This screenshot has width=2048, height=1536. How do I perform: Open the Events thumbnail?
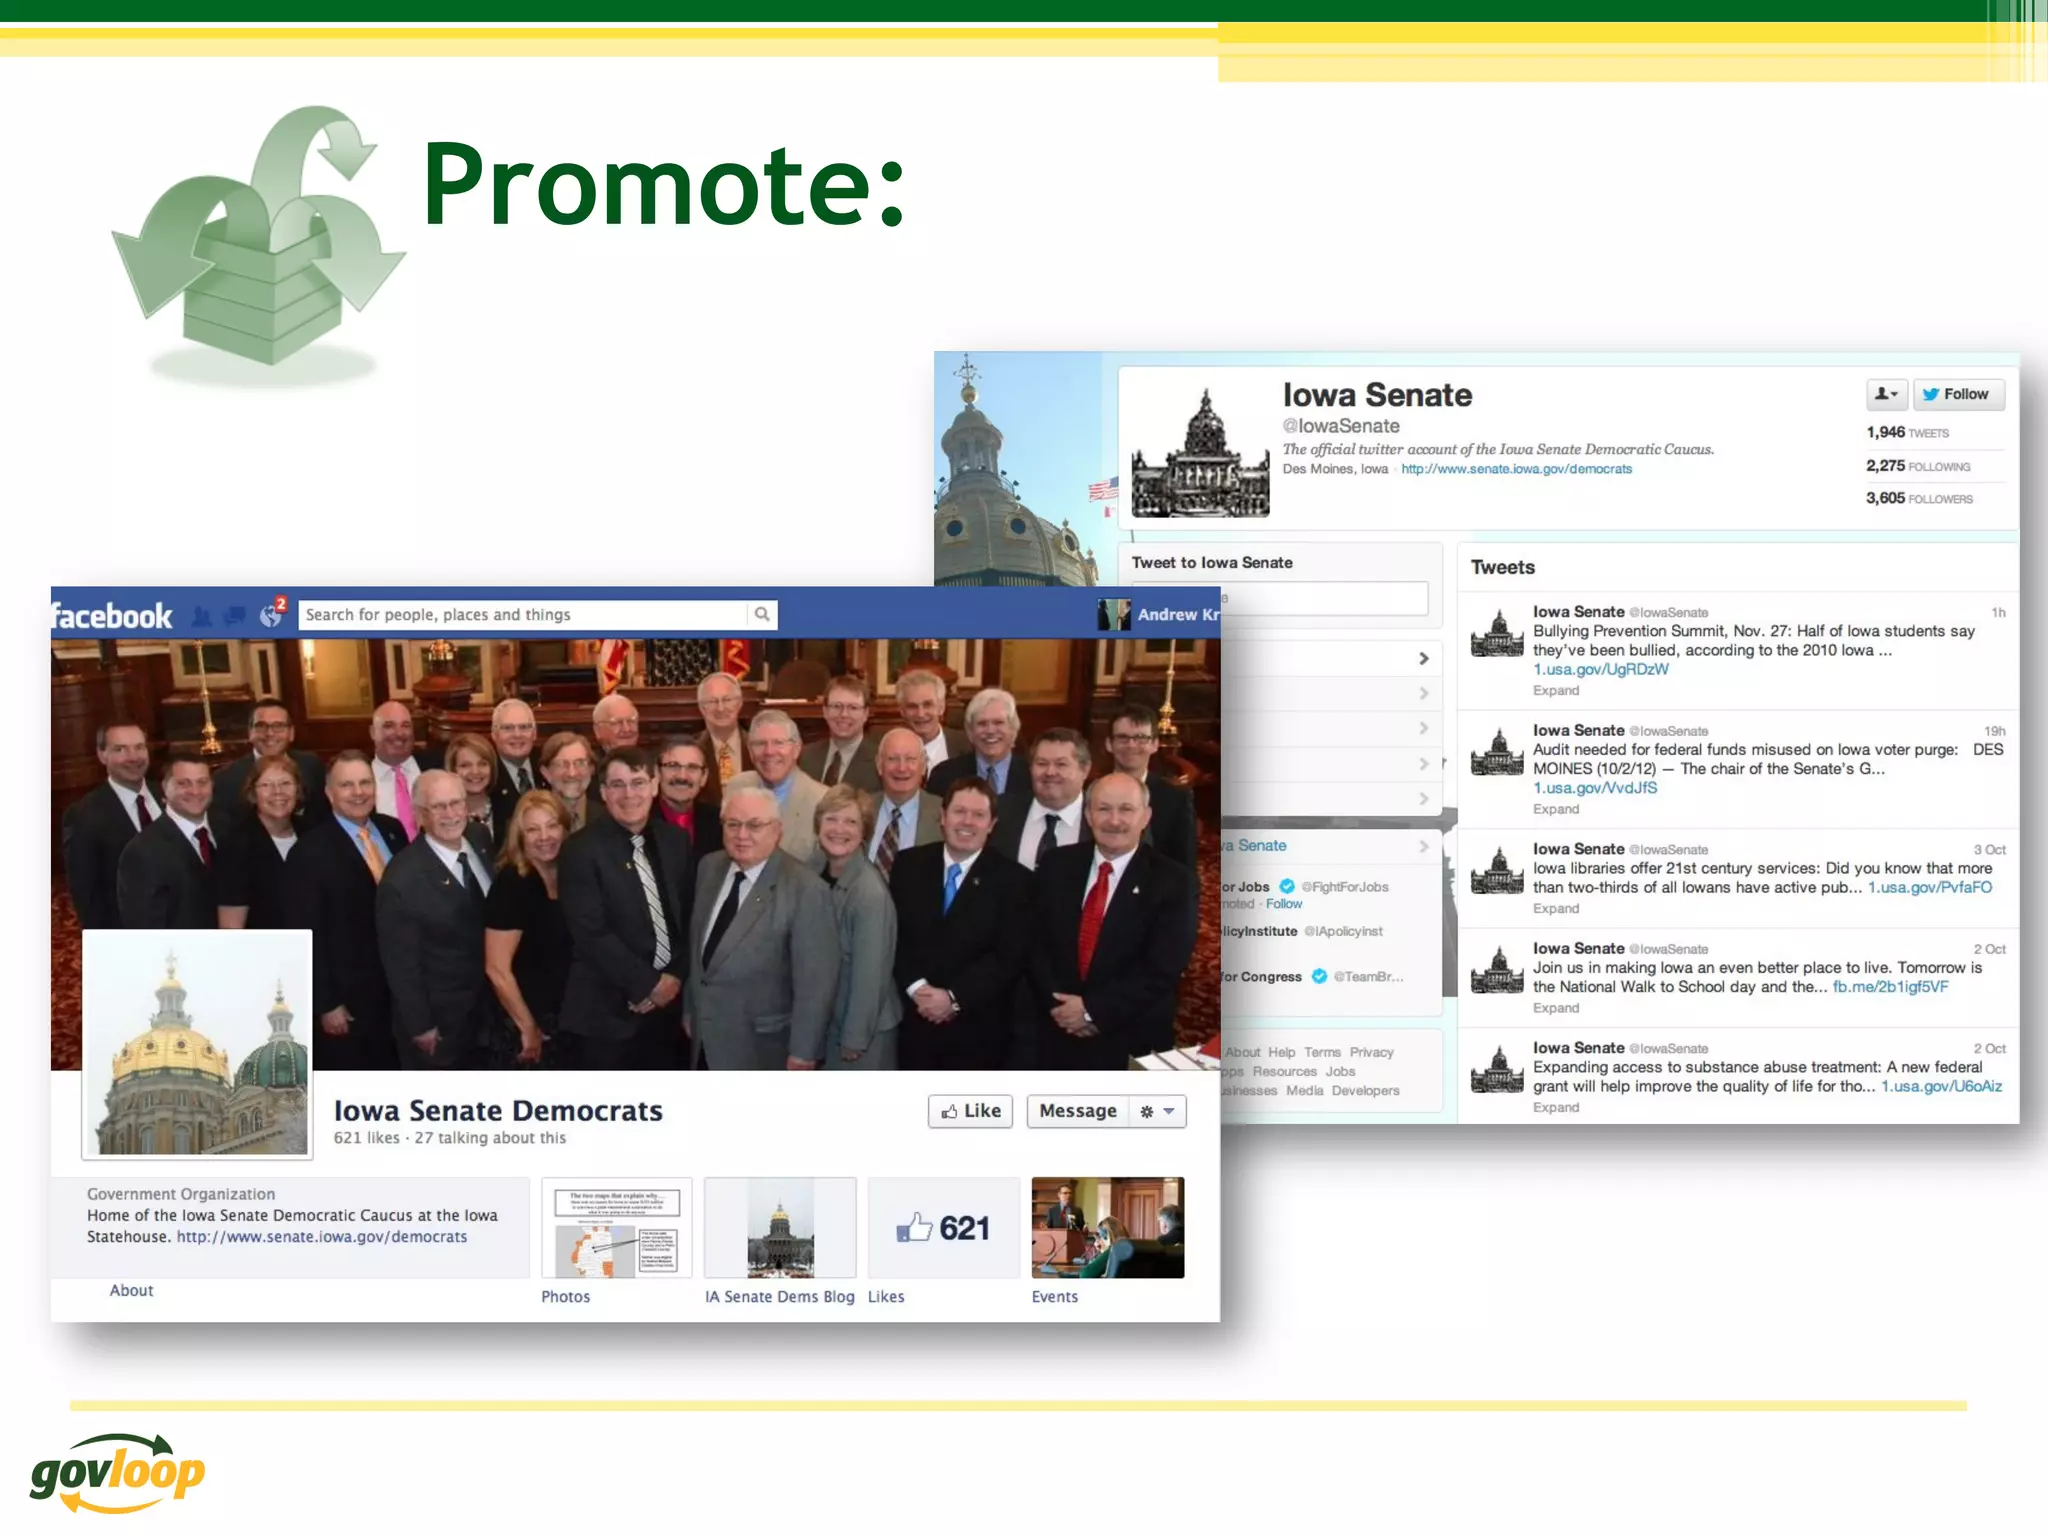point(1108,1228)
